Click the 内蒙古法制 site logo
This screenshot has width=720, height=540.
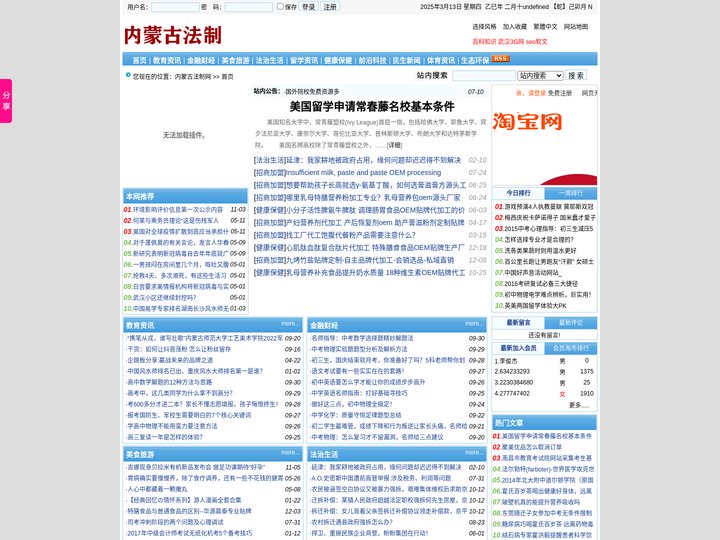[x=173, y=35]
